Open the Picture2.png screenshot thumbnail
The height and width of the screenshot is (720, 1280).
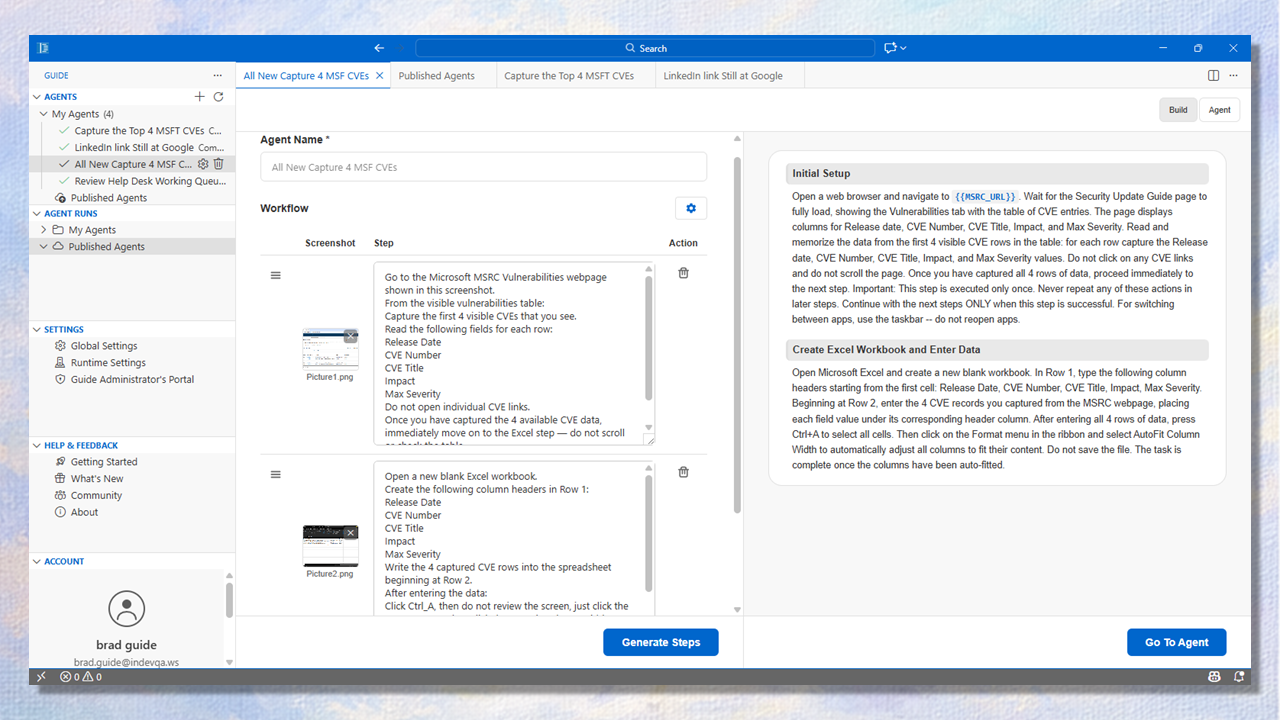[x=330, y=546]
